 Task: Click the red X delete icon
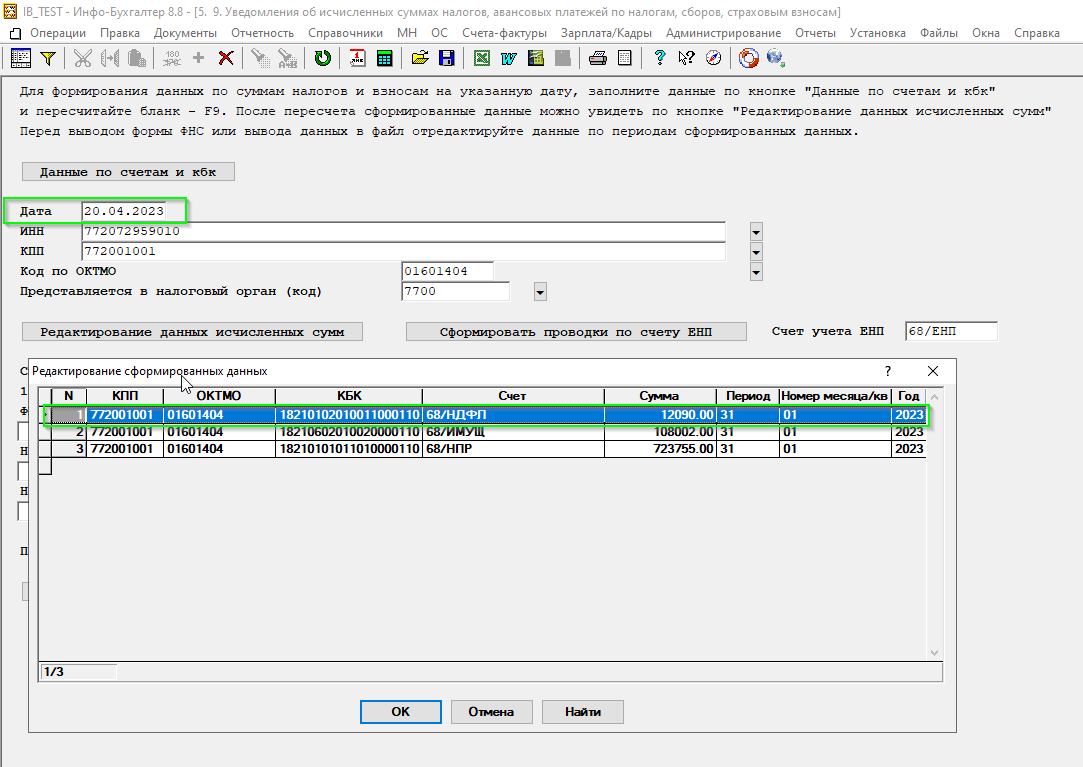click(226, 59)
